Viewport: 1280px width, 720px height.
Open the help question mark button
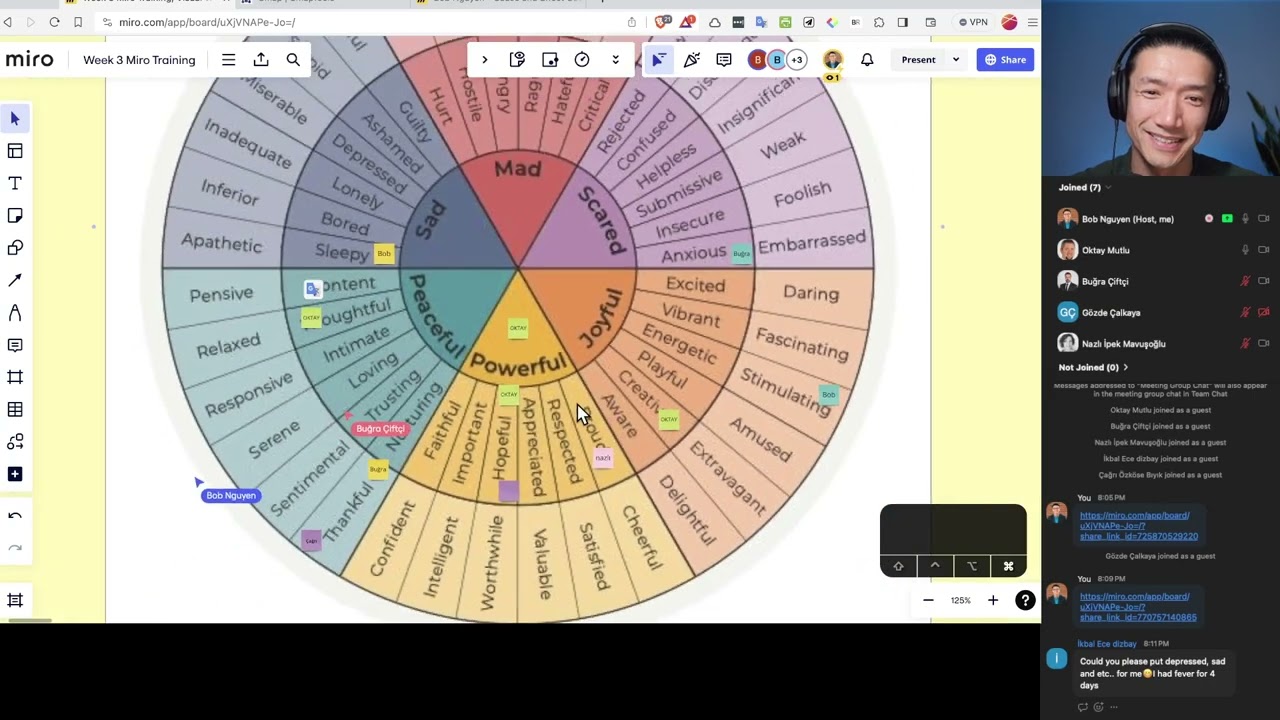(x=1025, y=600)
